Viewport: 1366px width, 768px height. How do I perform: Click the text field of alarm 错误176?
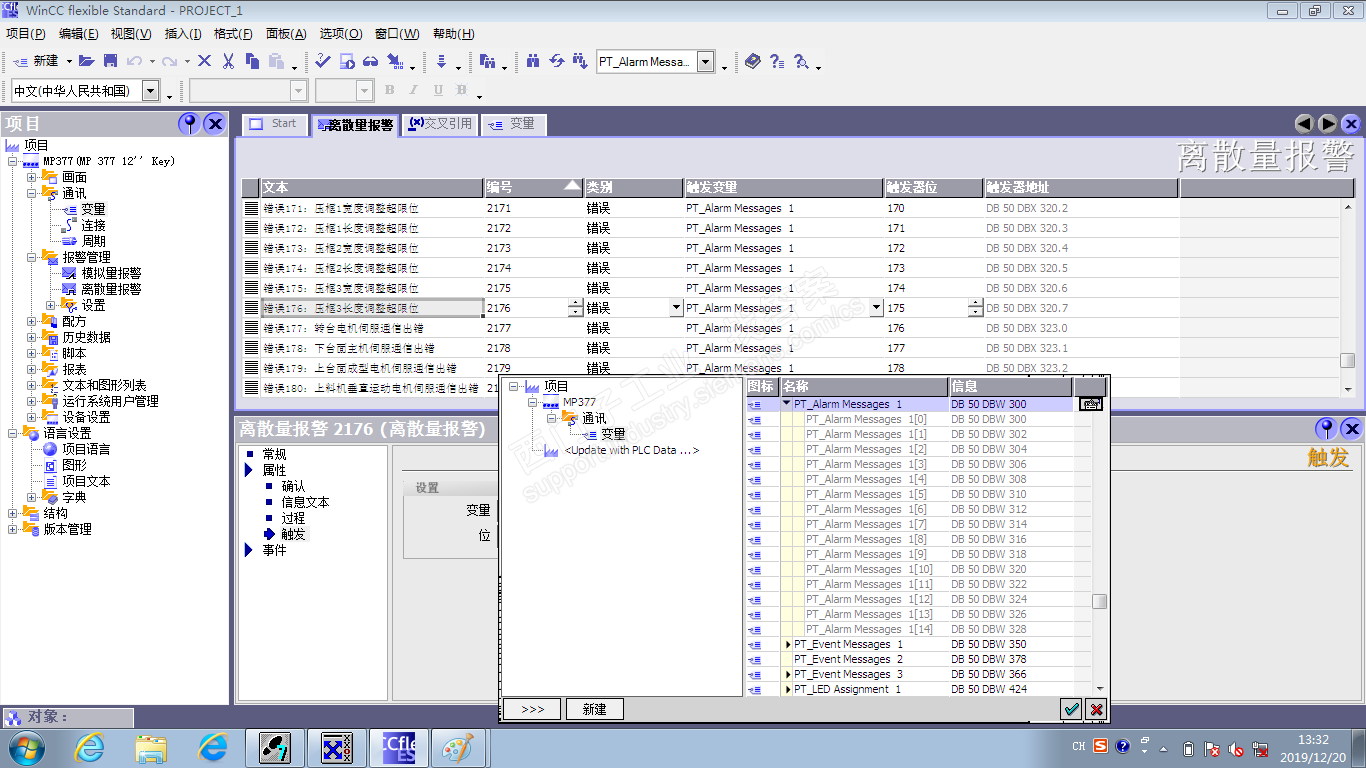pos(373,308)
